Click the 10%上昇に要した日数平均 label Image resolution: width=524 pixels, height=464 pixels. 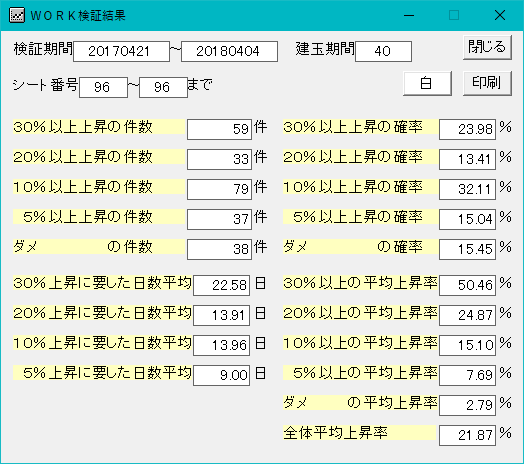102,343
